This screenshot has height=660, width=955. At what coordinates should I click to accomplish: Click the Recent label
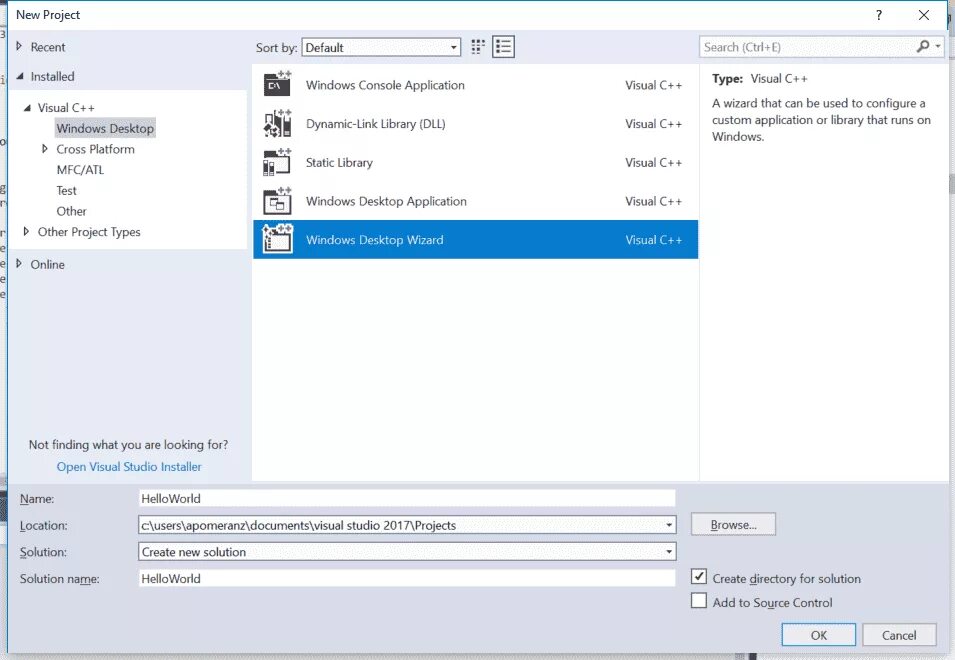click(48, 47)
